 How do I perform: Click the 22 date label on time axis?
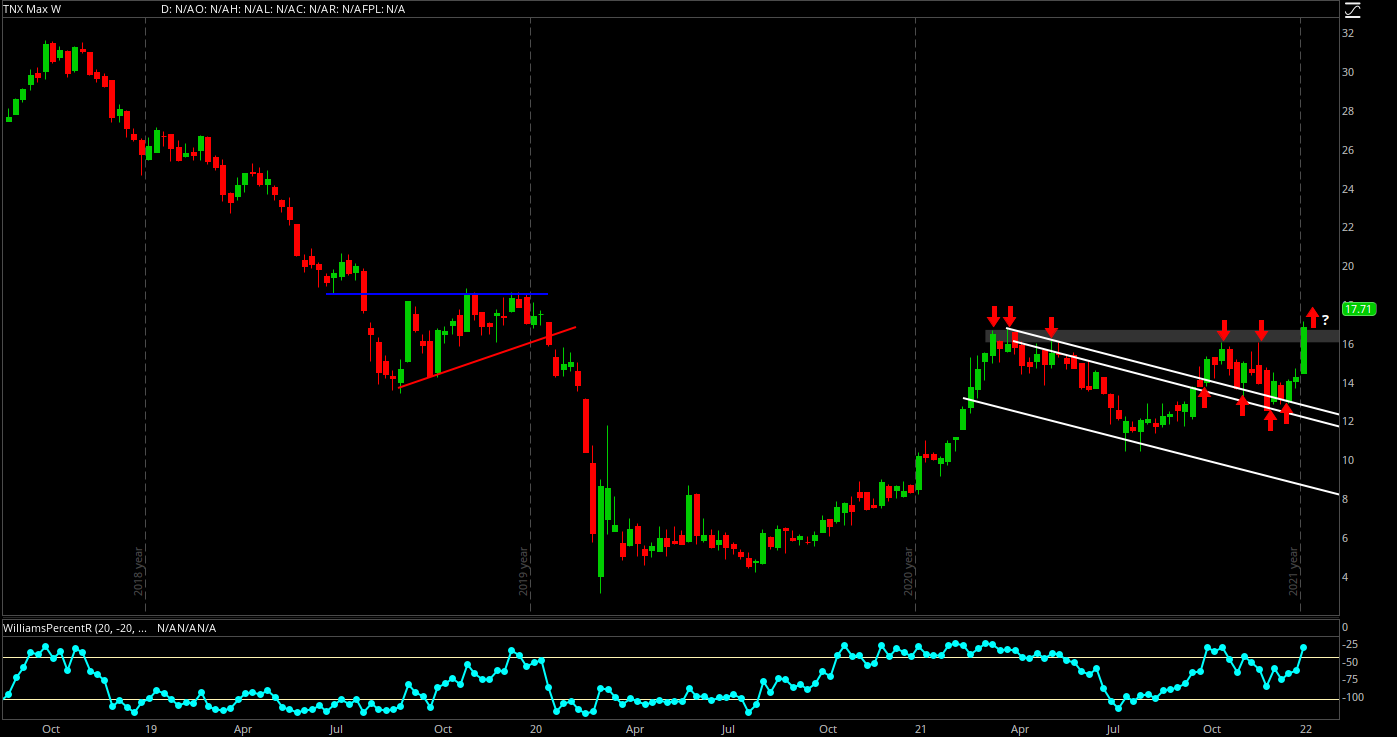click(x=1307, y=729)
